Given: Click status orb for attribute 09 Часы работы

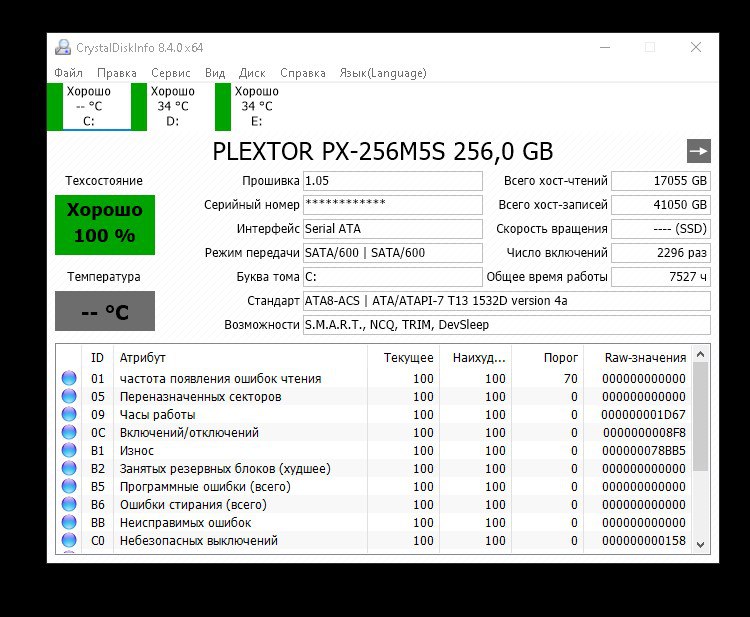Looking at the screenshot, I should click(69, 414).
